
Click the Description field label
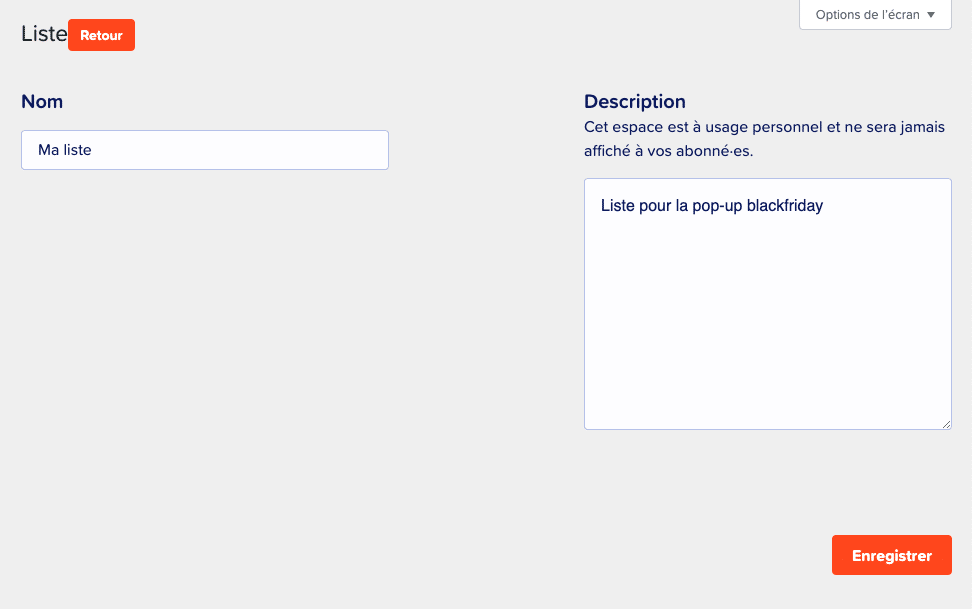(x=635, y=101)
